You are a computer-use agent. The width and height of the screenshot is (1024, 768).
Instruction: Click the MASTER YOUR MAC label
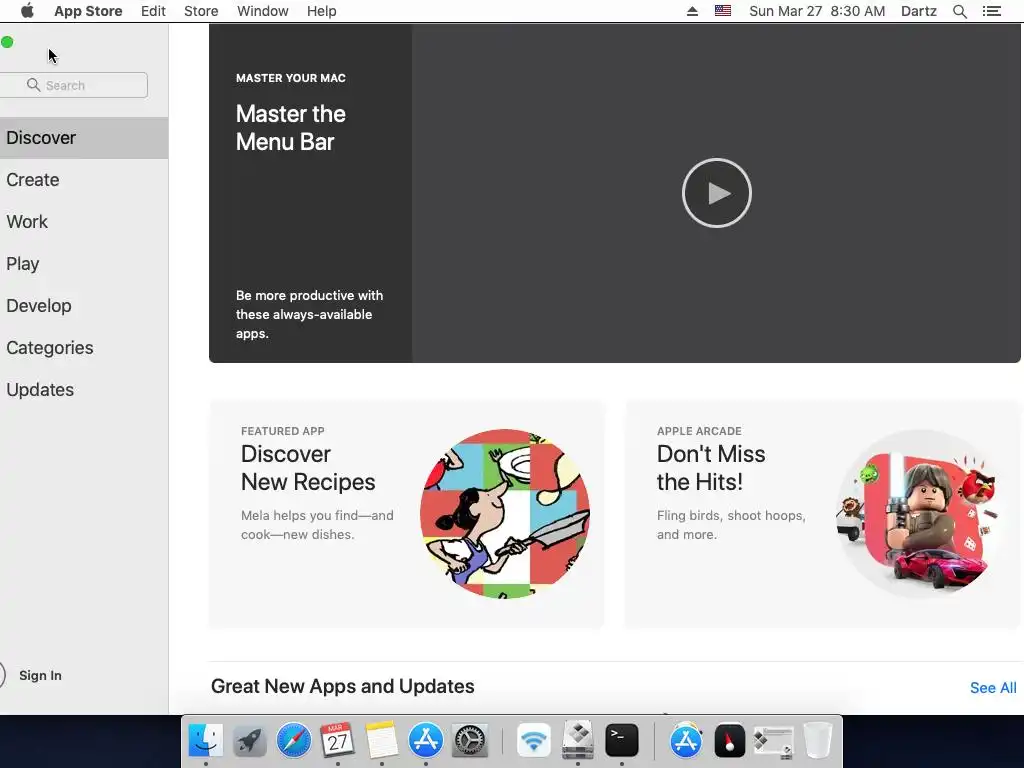tap(291, 78)
